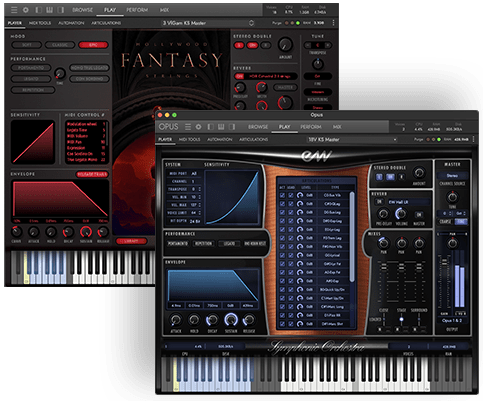Screen dimensions: 483x401
Task: Open the 3 VlGam KS Master instrument selector
Action: point(208,23)
